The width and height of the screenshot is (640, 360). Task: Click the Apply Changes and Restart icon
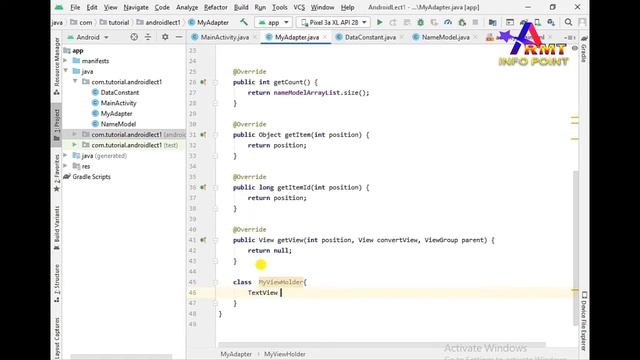[x=393, y=22]
